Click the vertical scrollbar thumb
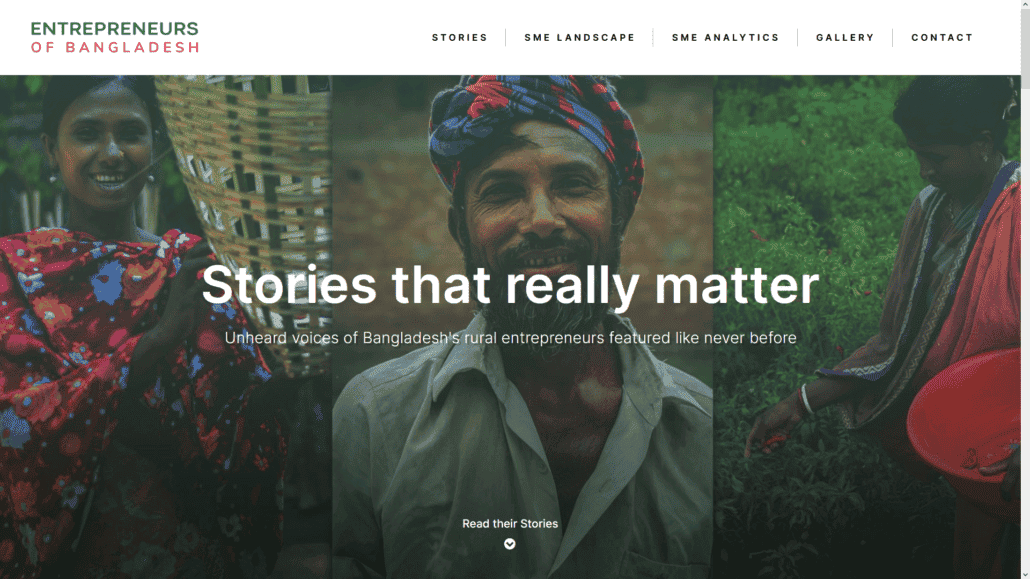The height and width of the screenshot is (579, 1030). (1025, 50)
